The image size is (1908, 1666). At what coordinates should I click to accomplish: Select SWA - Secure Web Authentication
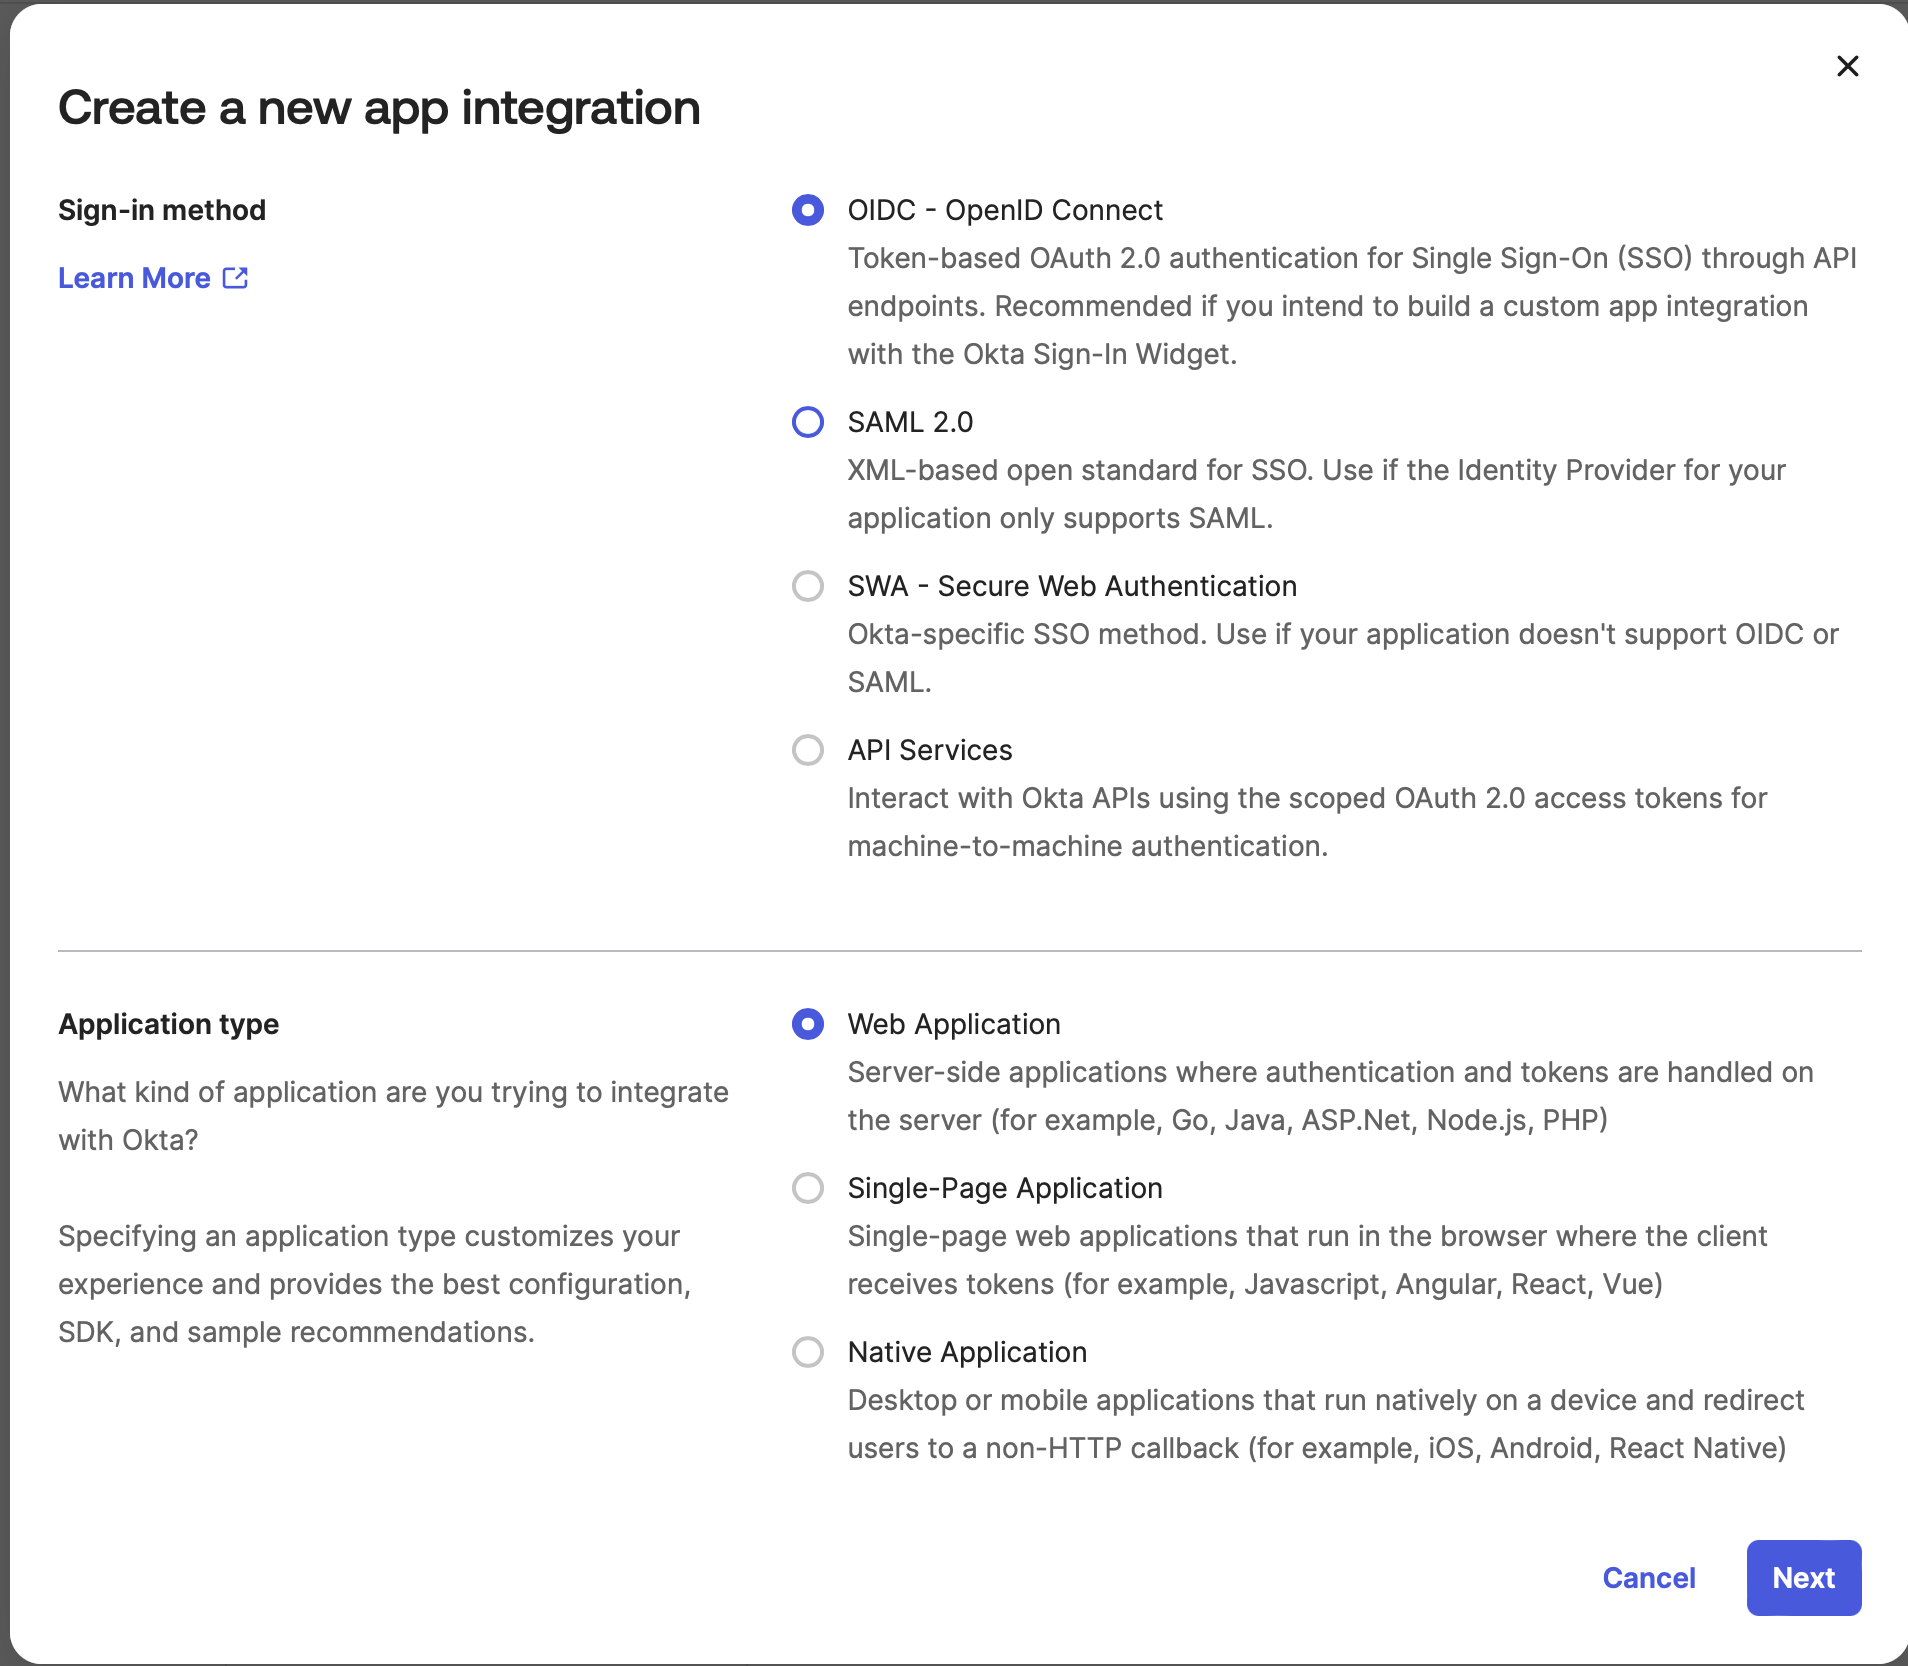807,586
